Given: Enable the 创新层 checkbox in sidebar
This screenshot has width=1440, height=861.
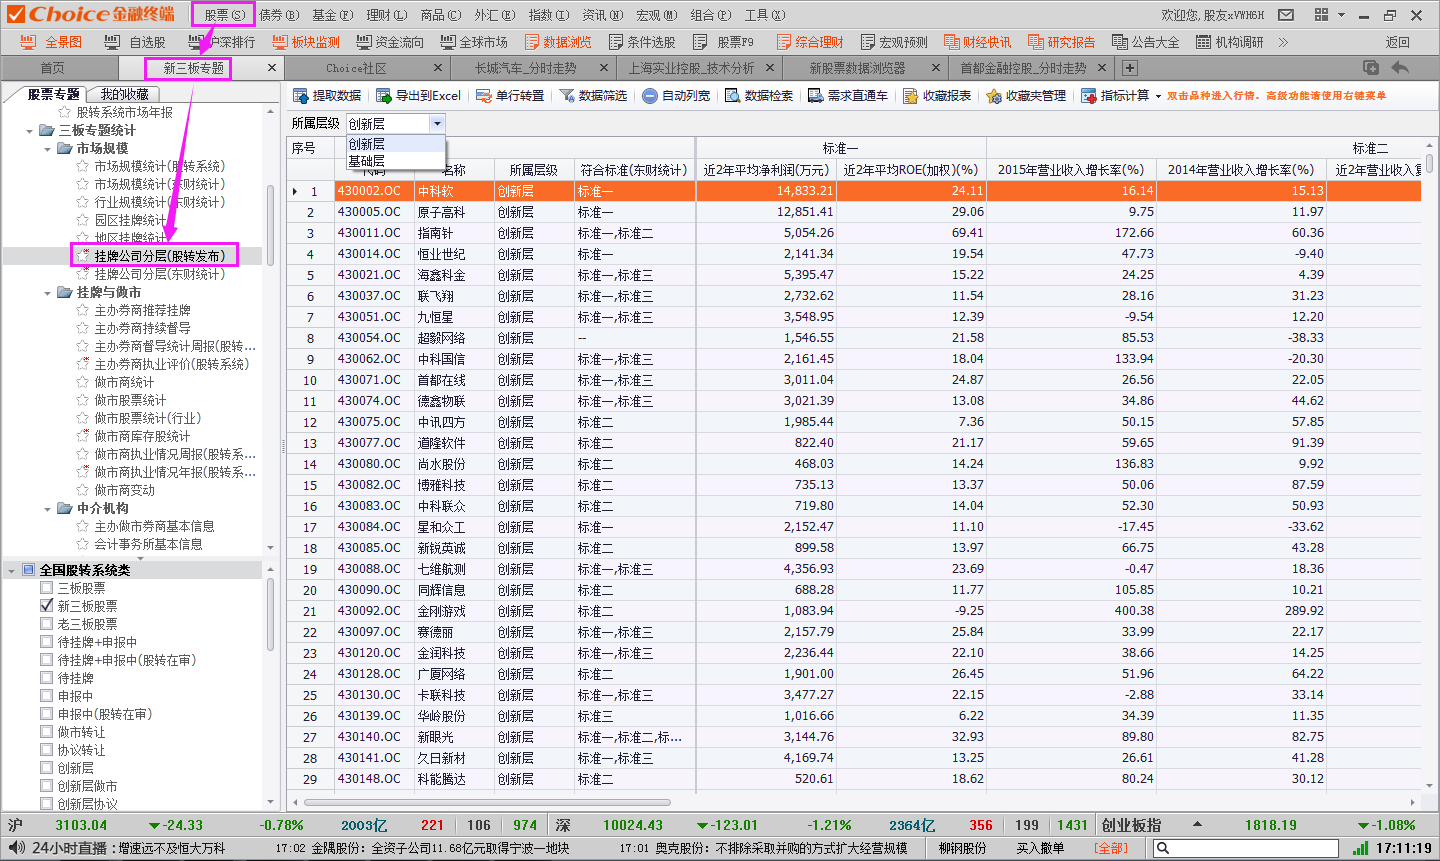Looking at the screenshot, I should click(47, 768).
